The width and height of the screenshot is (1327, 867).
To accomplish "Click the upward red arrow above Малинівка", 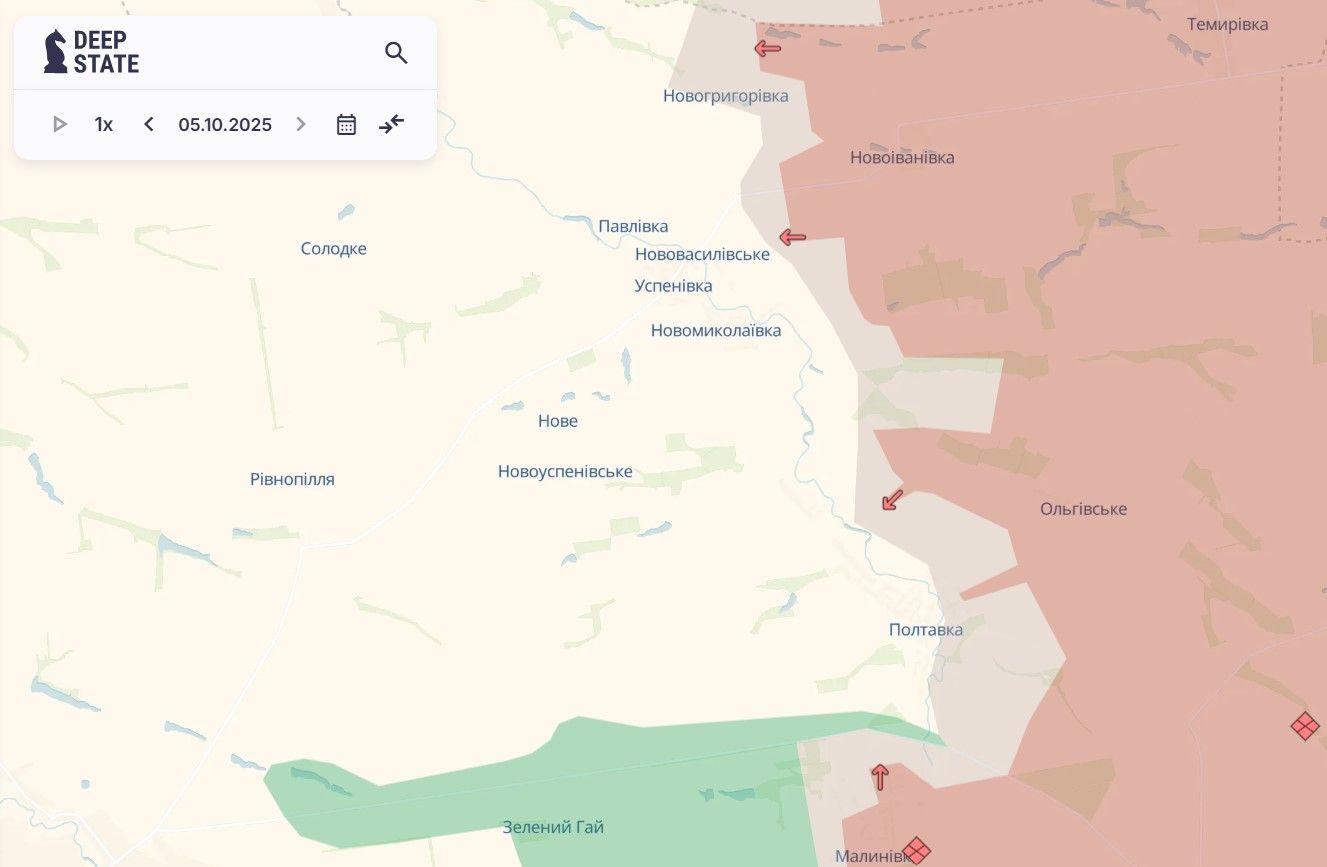I will (880, 776).
